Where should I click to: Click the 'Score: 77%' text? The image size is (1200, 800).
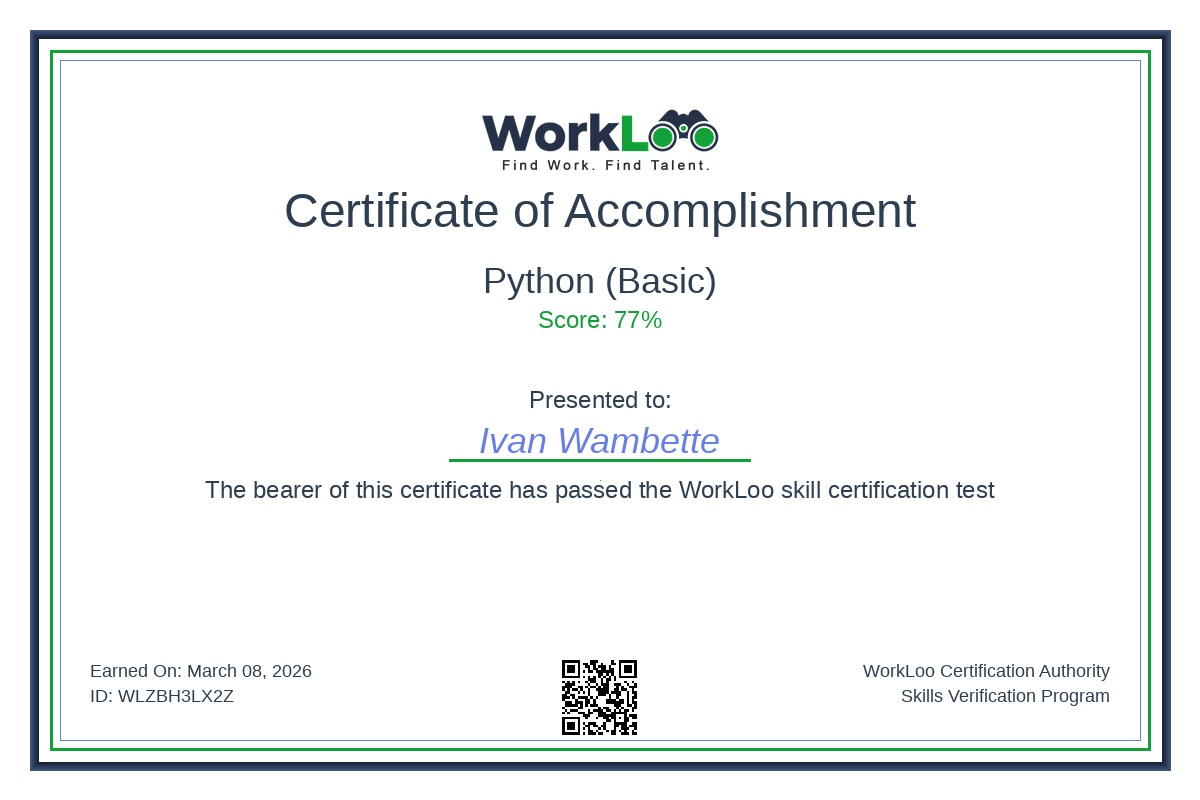[600, 320]
